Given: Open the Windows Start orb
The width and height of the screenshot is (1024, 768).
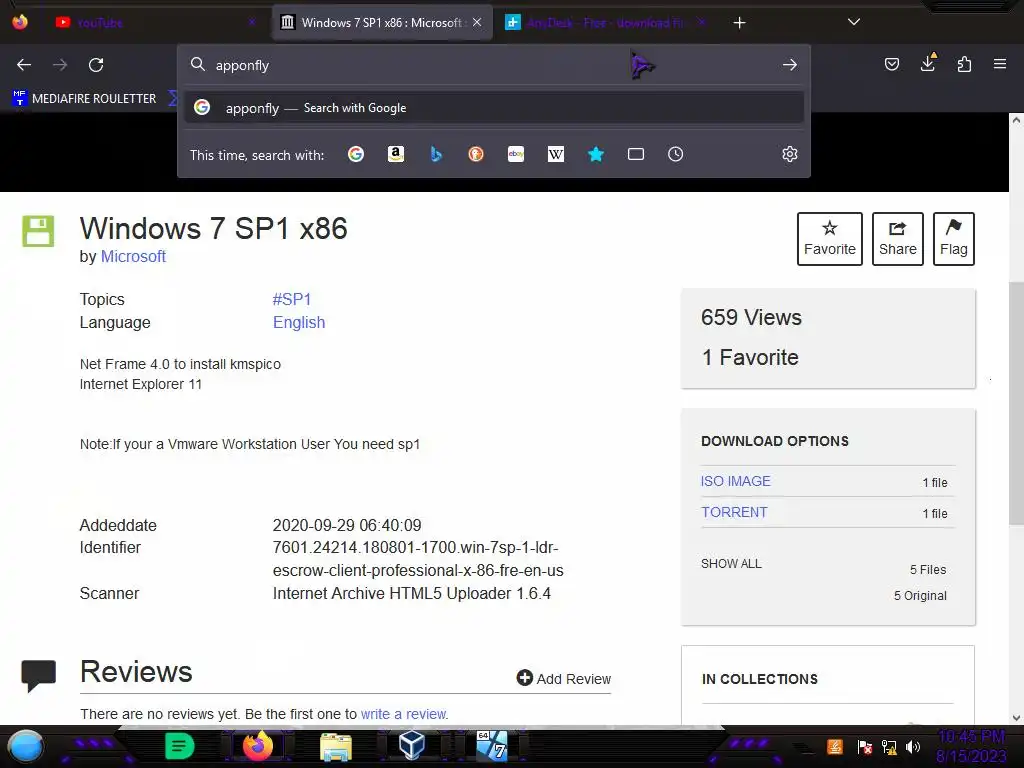Looking at the screenshot, I should pos(25,746).
